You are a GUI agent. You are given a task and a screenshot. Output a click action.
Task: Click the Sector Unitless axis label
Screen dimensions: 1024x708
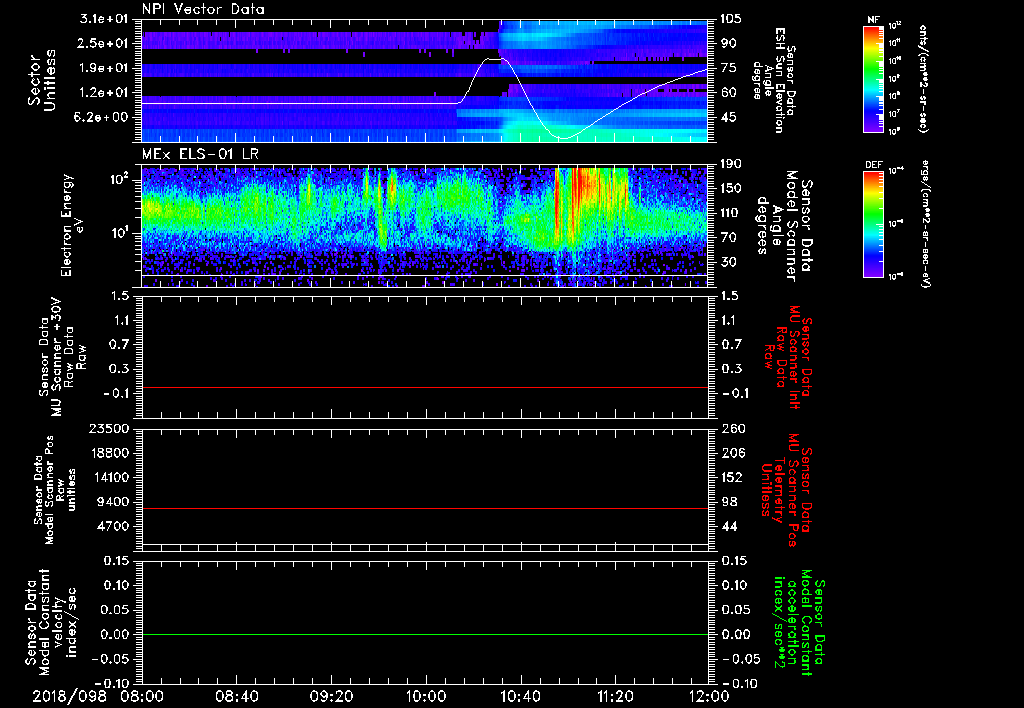click(42, 80)
